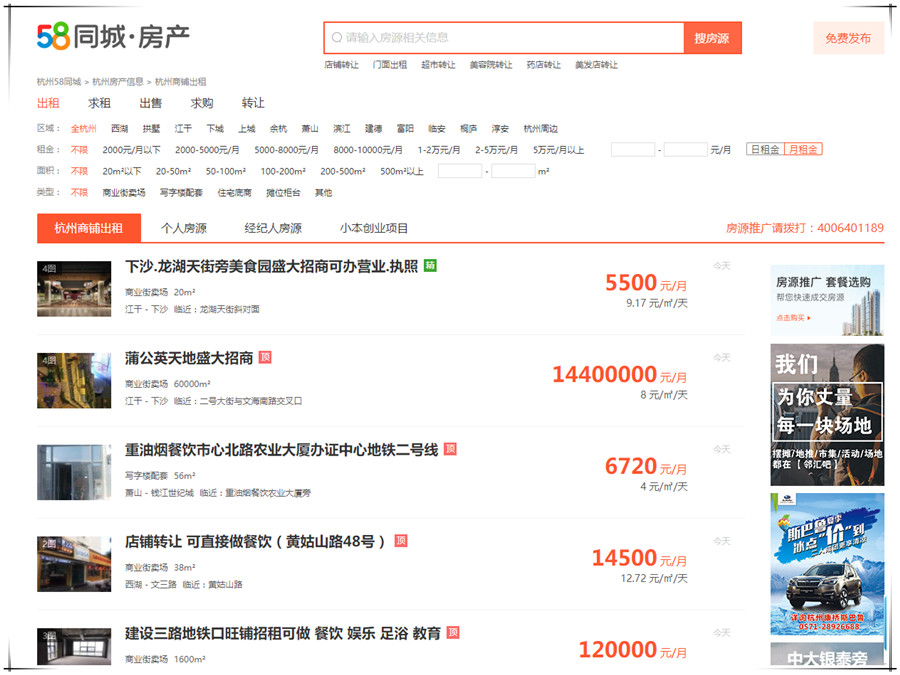Filter area by 500m²以上
The width and height of the screenshot is (900, 675).
pos(402,171)
